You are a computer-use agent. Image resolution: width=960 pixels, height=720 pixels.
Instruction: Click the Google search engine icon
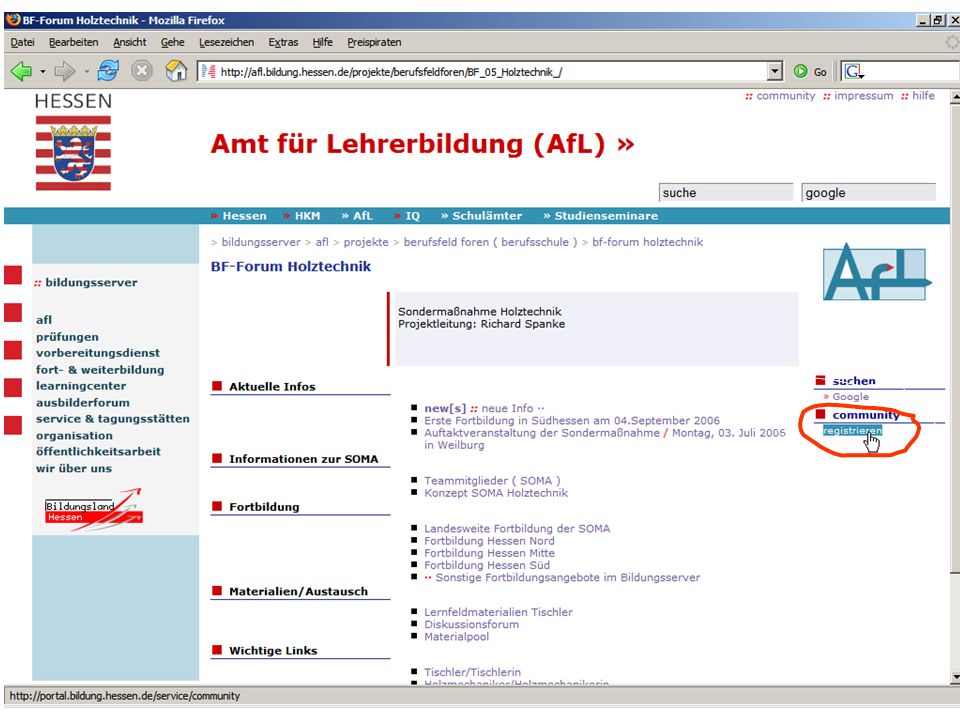(853, 72)
